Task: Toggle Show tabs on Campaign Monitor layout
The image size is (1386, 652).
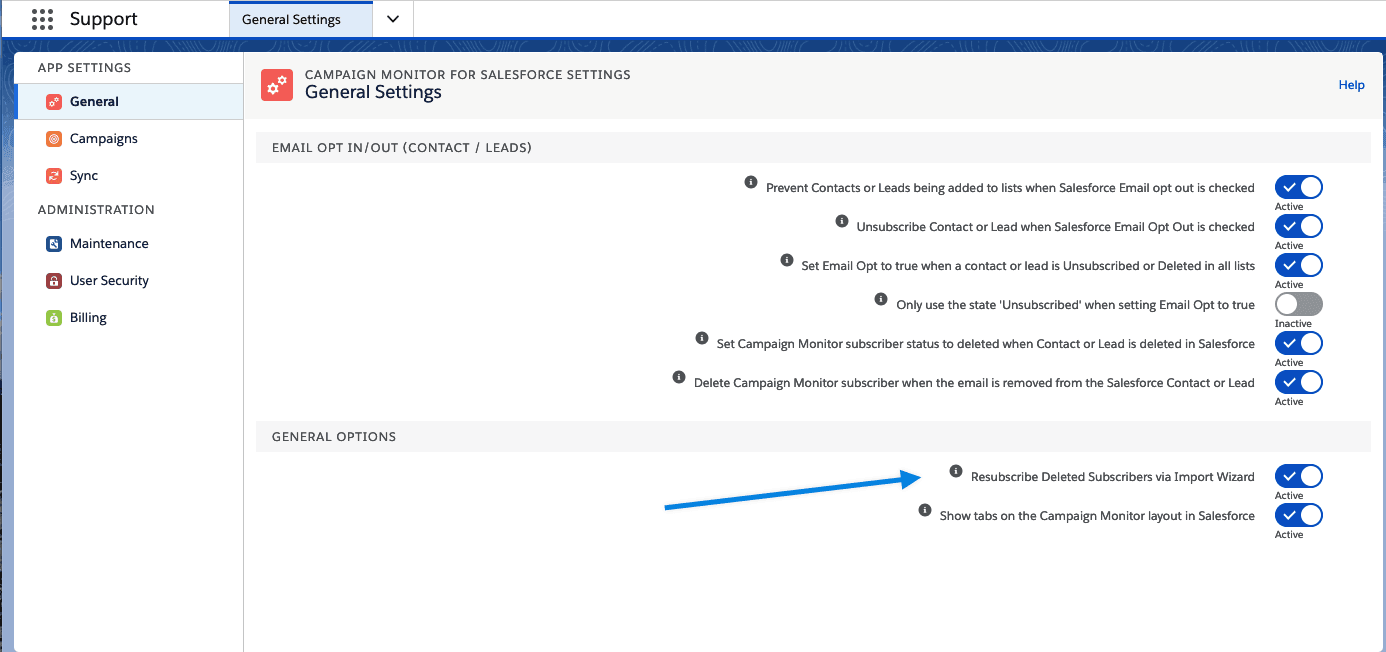Action: [1299, 515]
